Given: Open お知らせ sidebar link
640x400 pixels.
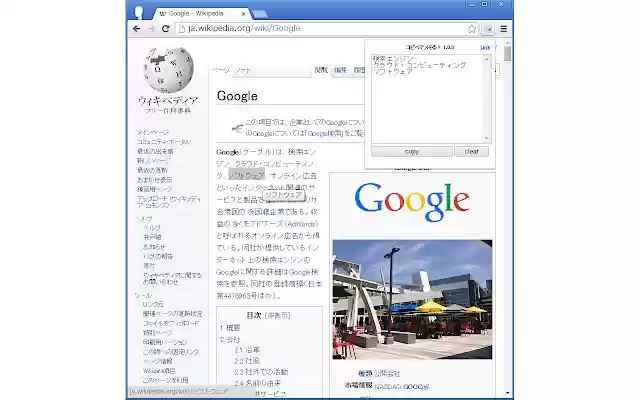Looking at the screenshot, I should click(x=154, y=247).
